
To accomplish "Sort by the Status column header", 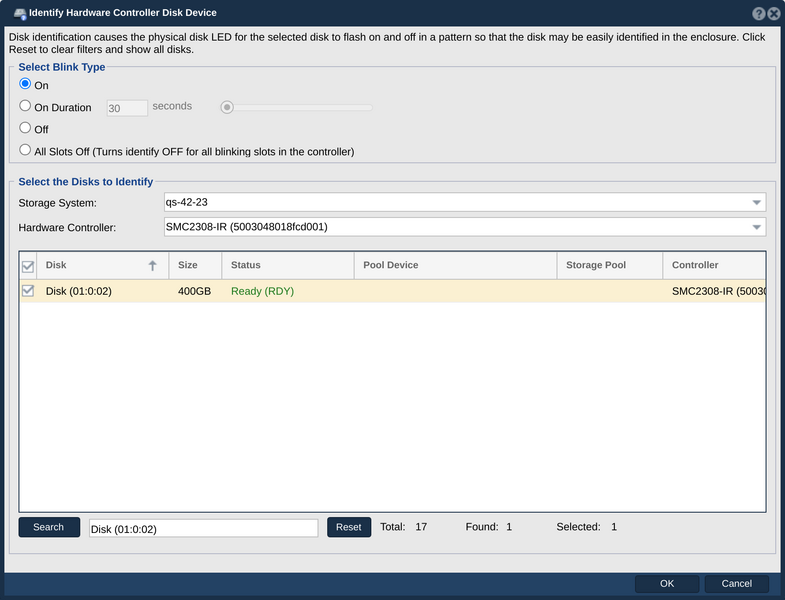I will point(288,265).
